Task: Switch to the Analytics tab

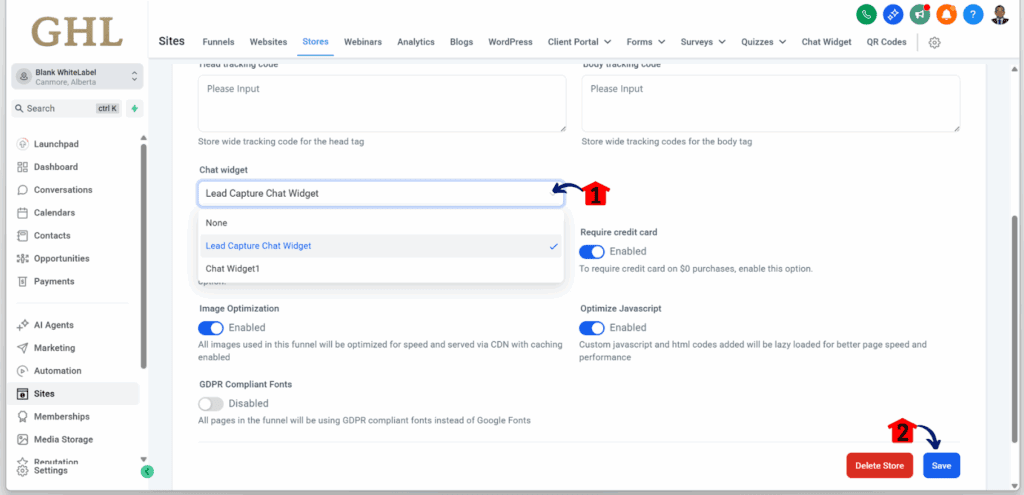Action: (x=416, y=42)
